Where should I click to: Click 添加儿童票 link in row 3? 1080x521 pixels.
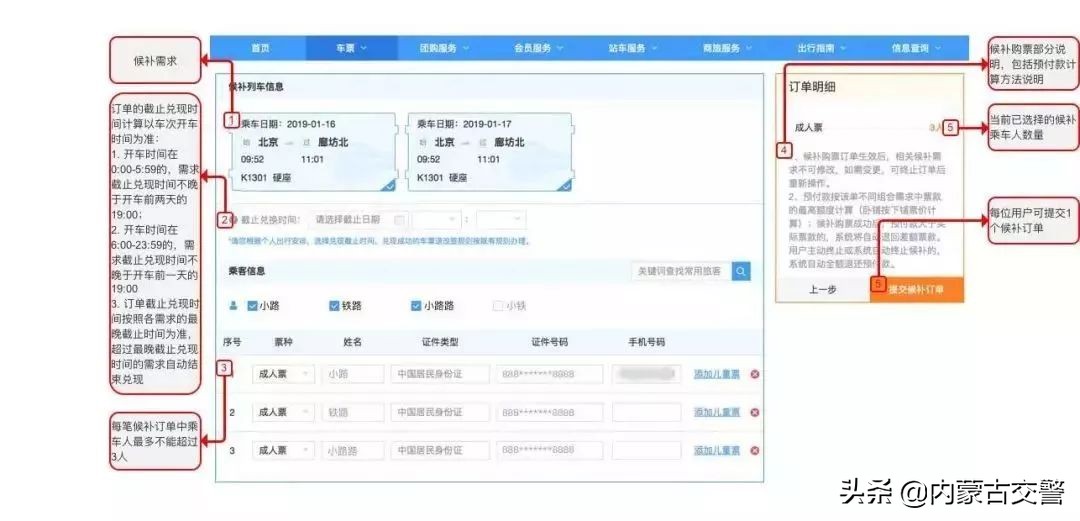point(717,450)
